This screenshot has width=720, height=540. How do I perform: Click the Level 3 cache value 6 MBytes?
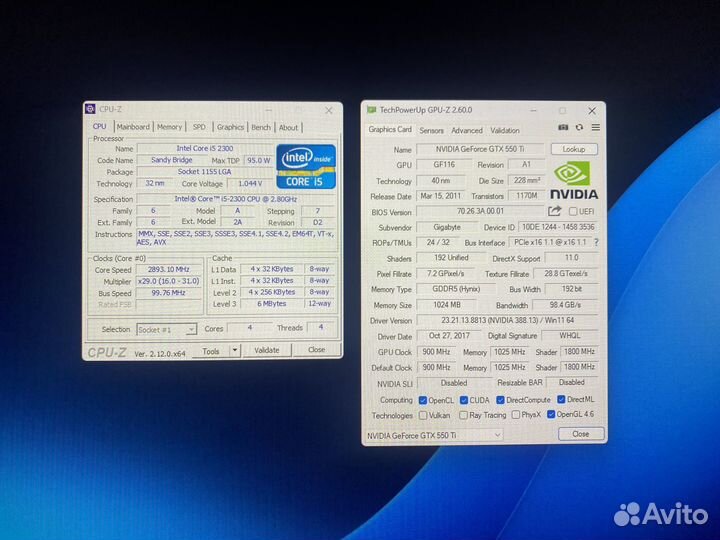(272, 304)
